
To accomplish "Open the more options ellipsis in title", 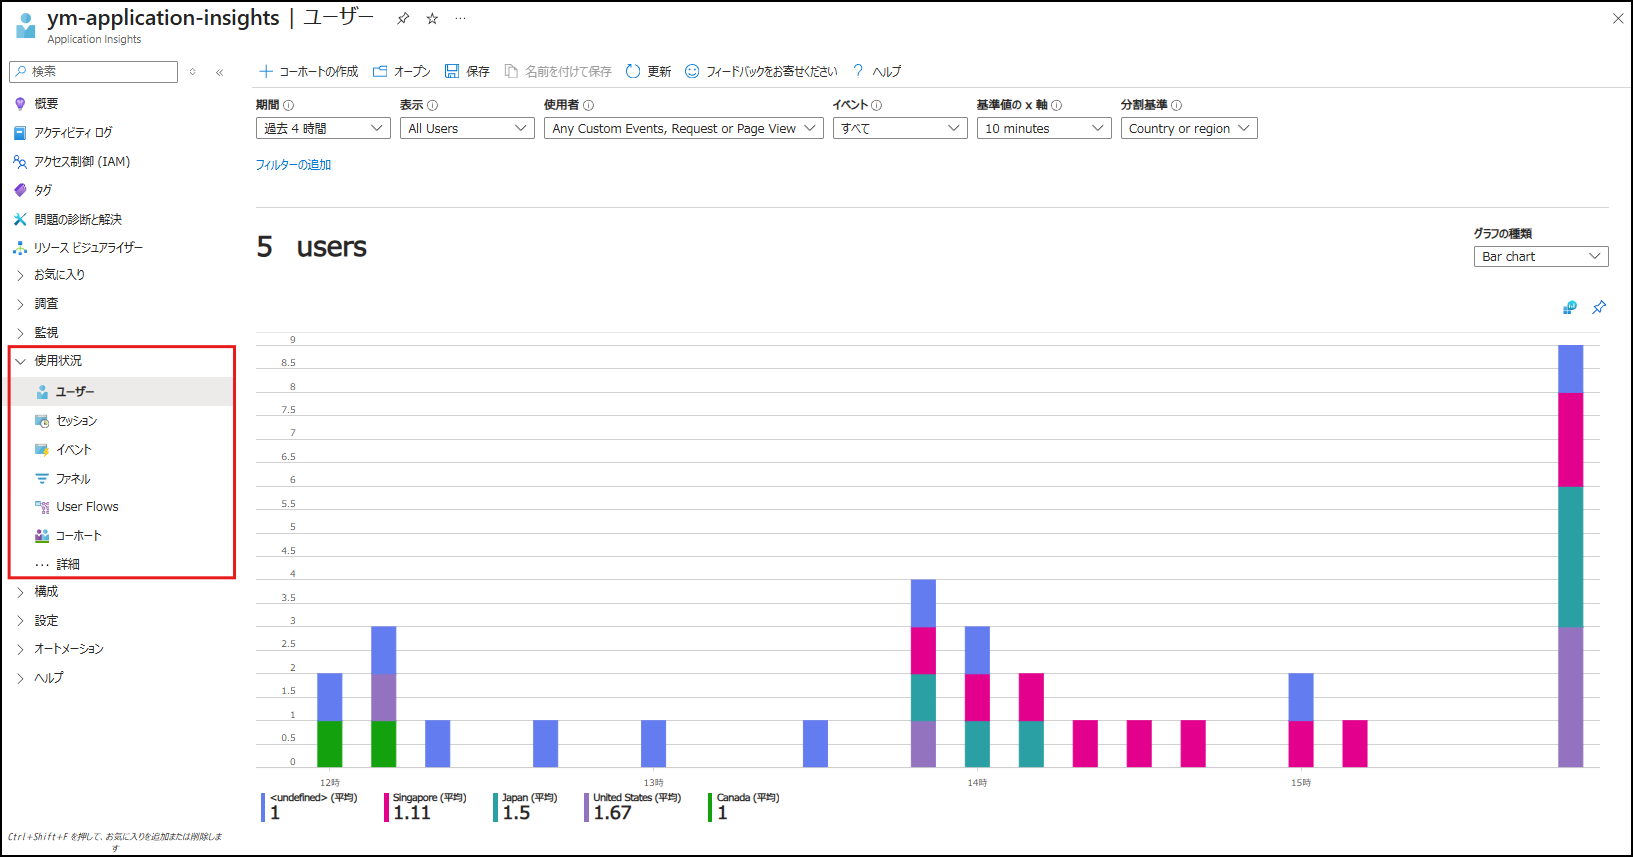I will (x=460, y=19).
